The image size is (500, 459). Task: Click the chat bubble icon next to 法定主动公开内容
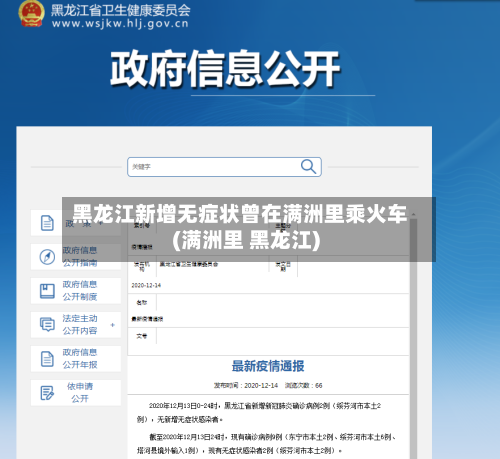coord(47,324)
